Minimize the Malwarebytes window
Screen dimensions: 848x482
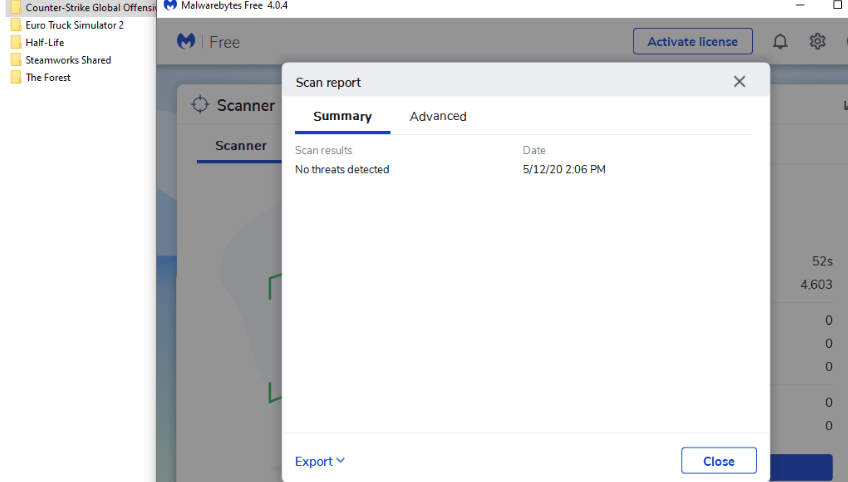coord(800,5)
